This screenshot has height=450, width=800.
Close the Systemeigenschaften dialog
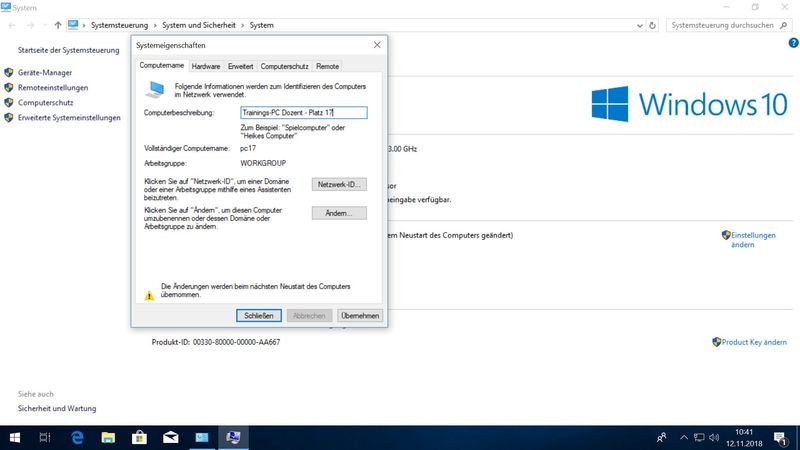(377, 45)
